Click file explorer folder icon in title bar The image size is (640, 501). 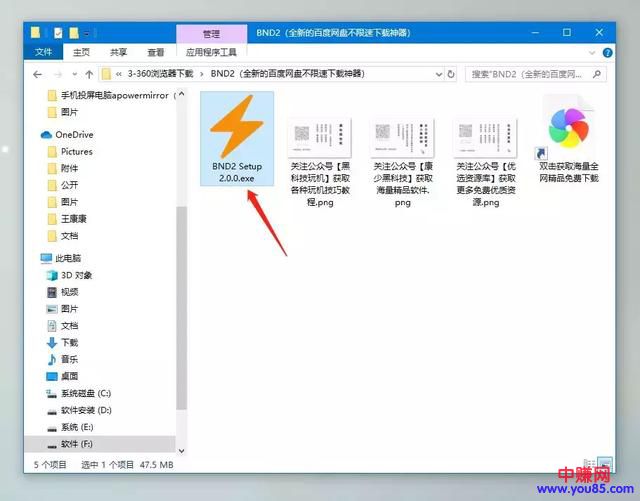click(x=36, y=33)
